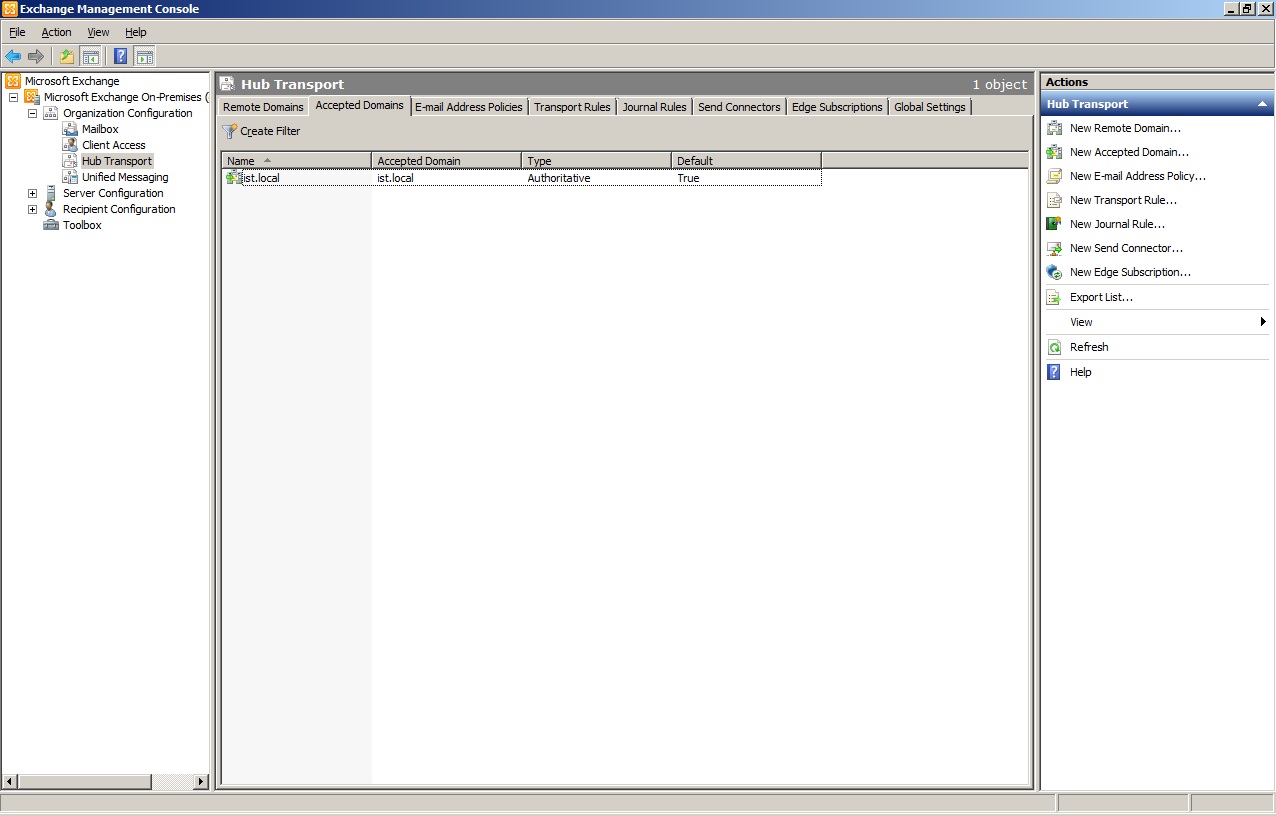
Task: Collapse the Organization Configuration tree node
Action: pyautogui.click(x=32, y=113)
